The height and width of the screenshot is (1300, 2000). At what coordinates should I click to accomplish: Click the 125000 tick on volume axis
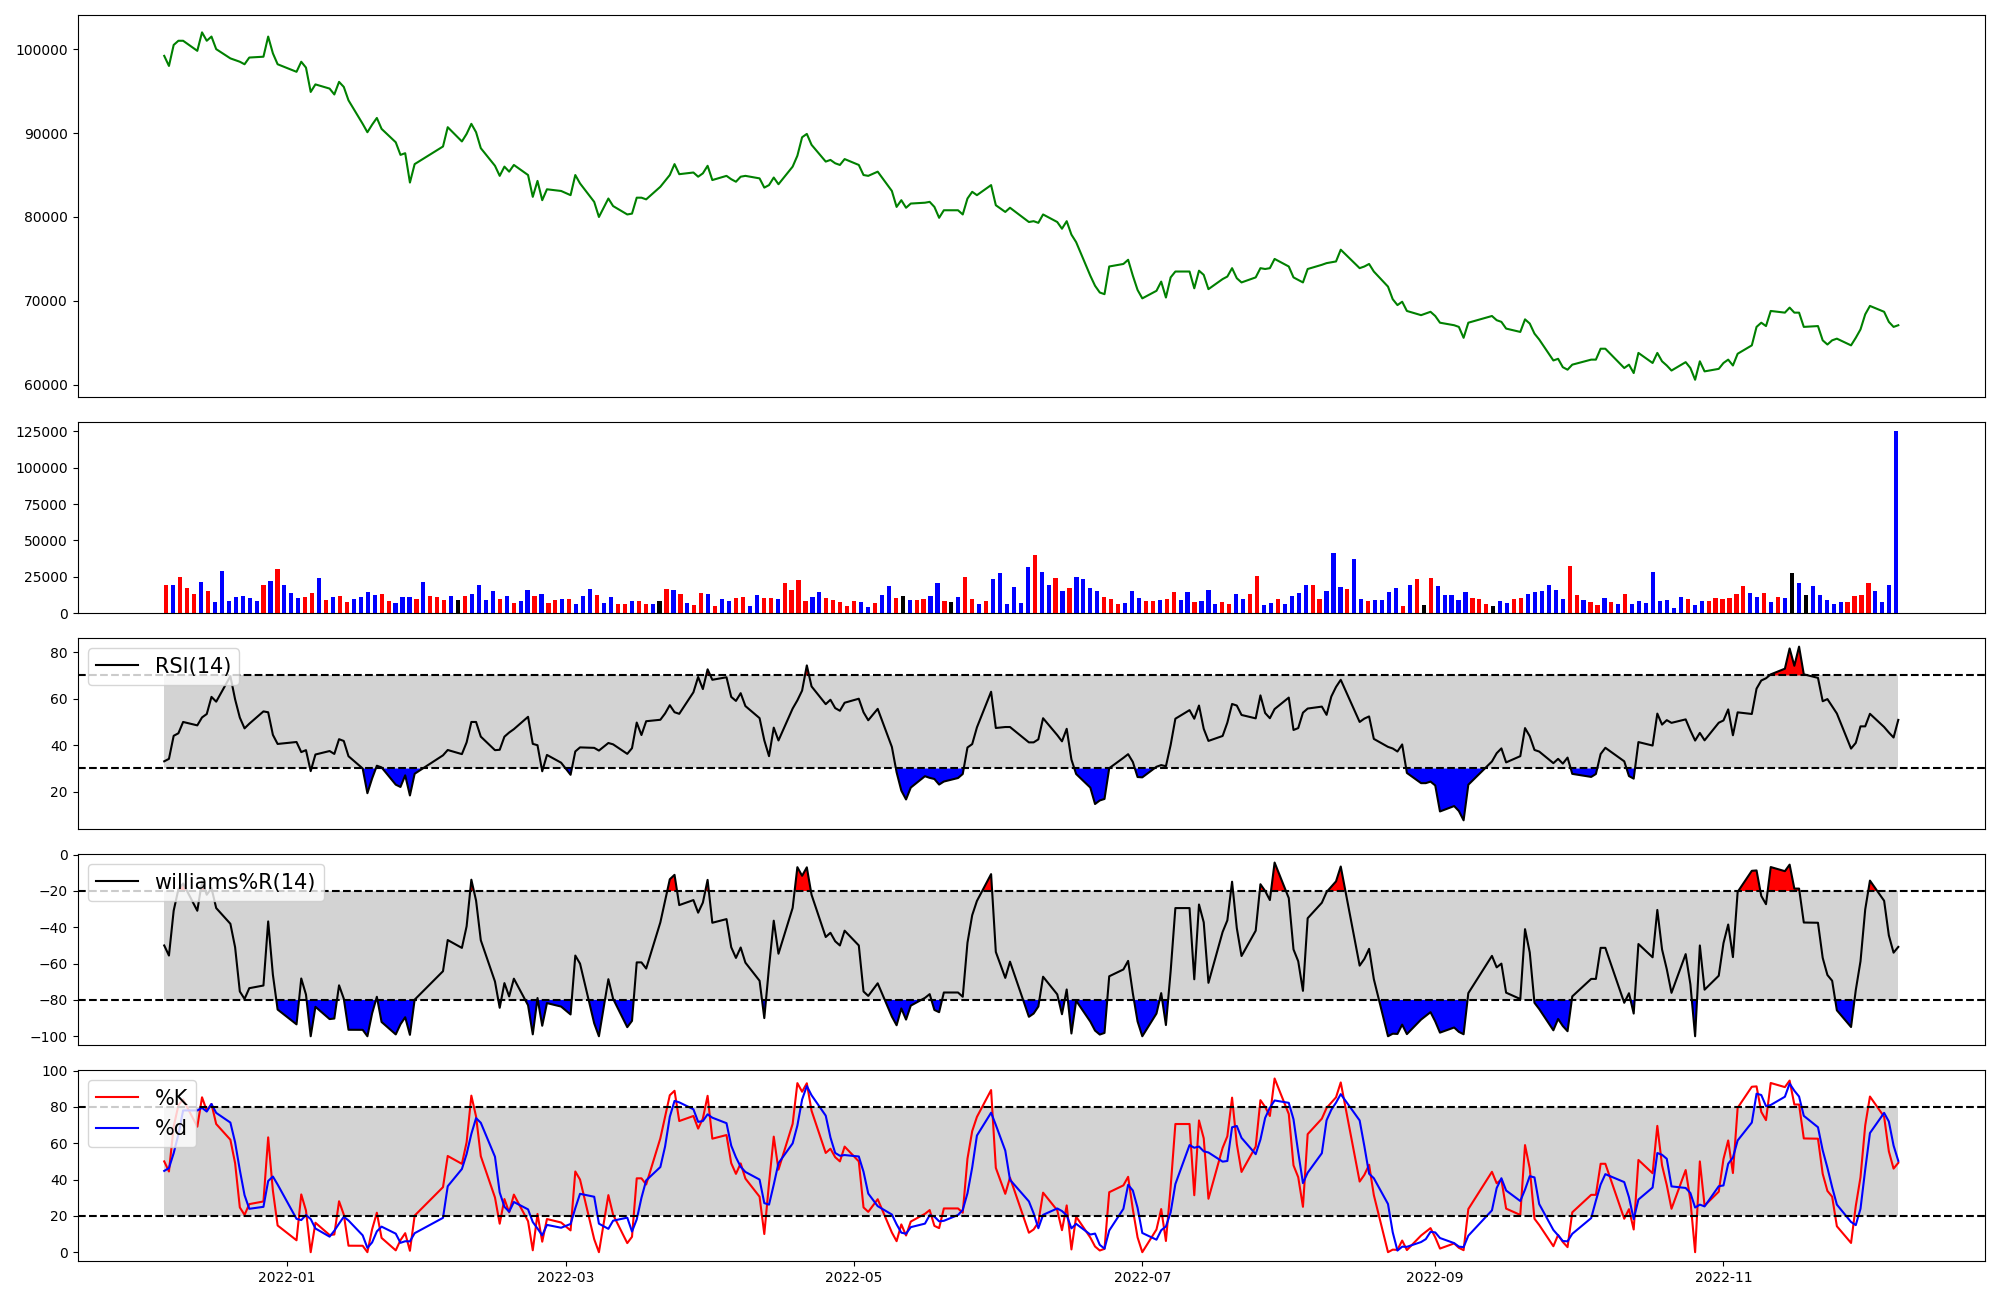[x=42, y=432]
